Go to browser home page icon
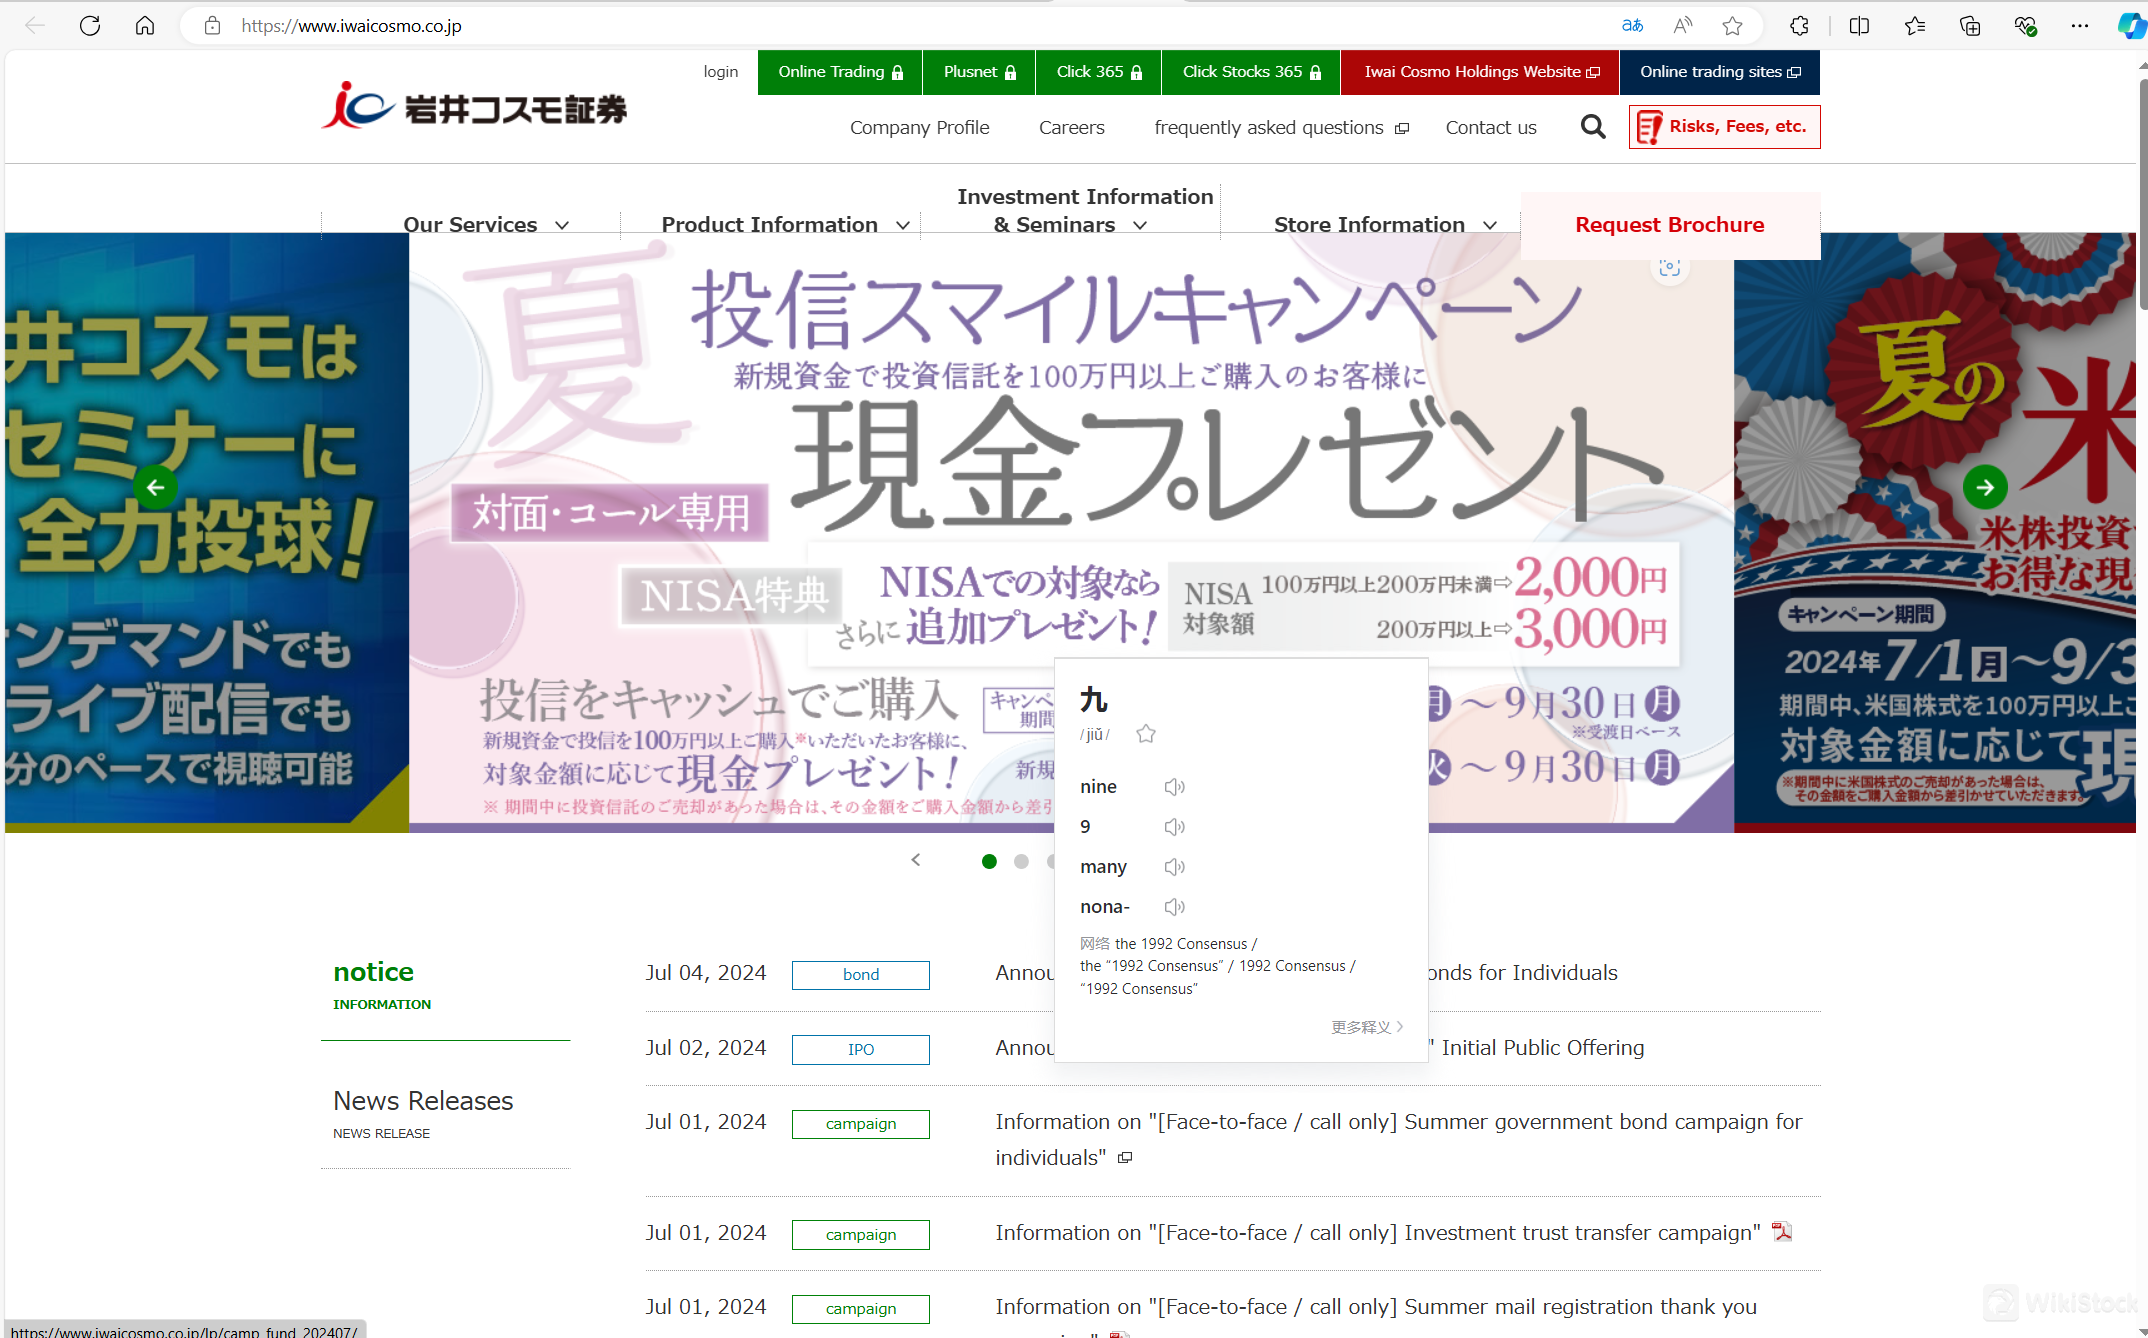 coord(145,26)
